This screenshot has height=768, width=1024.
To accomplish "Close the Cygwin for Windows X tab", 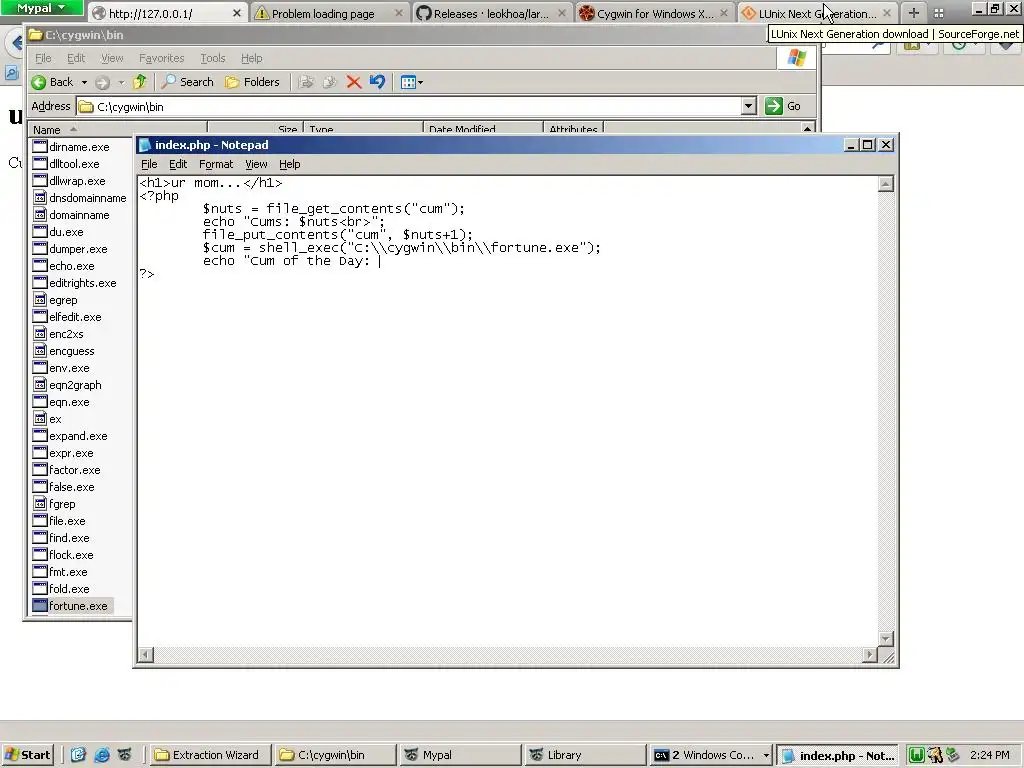I will click(x=724, y=13).
